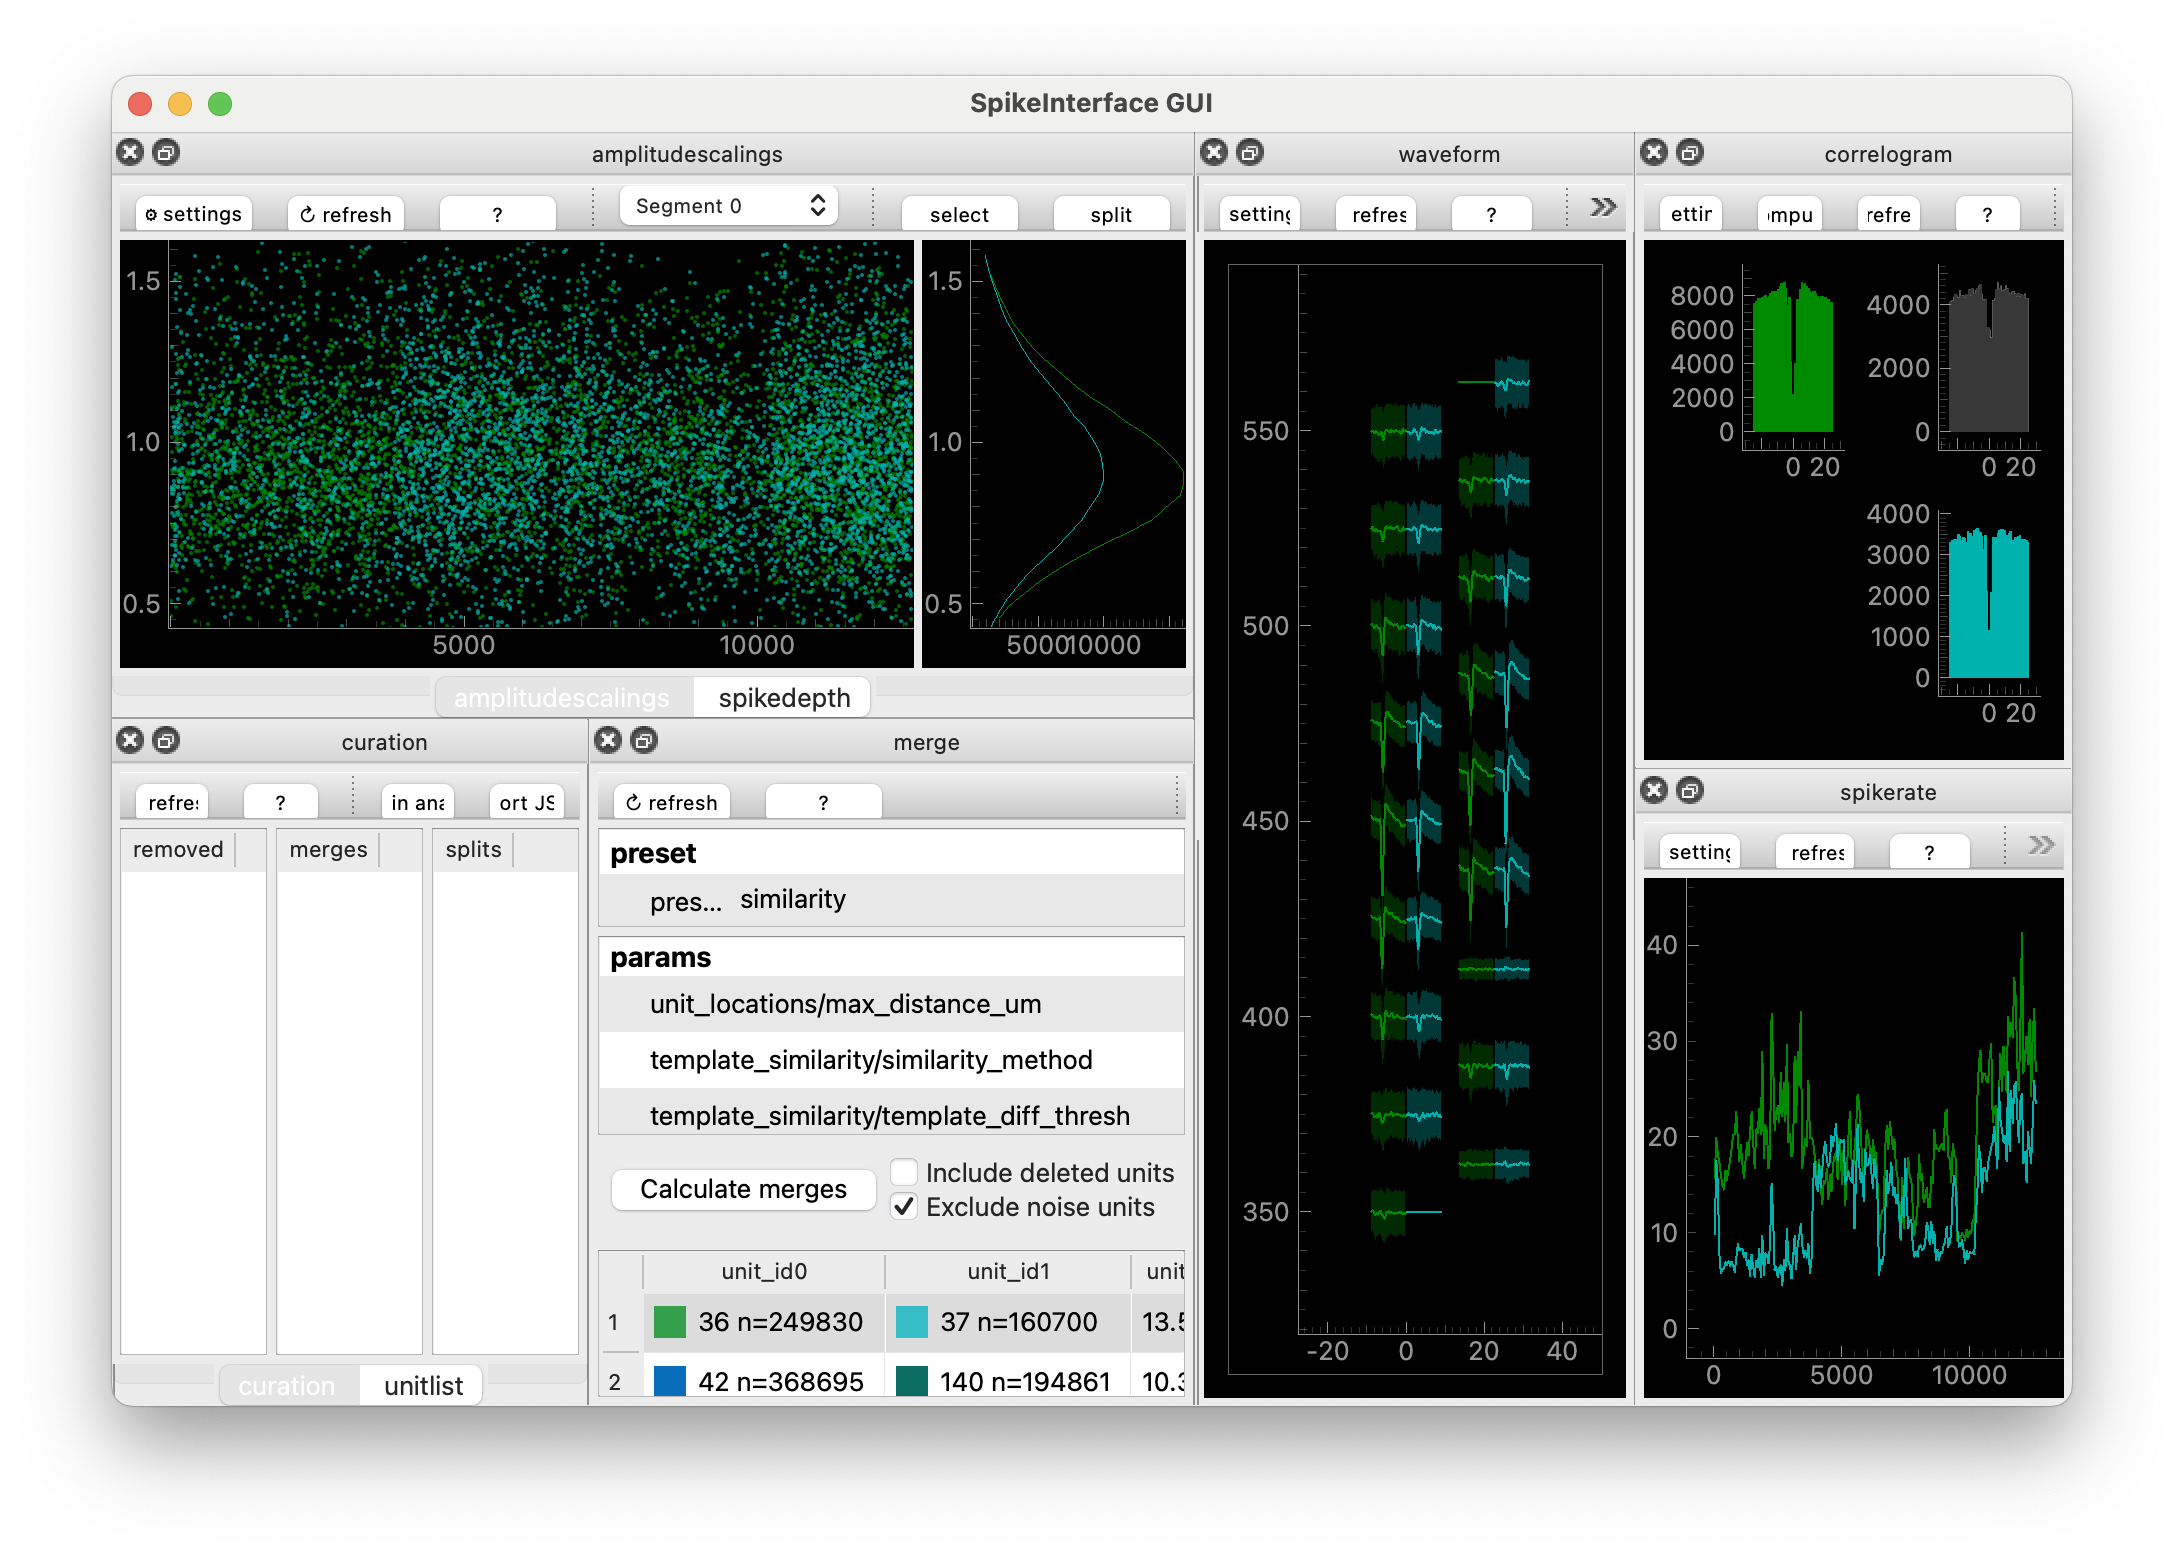Refresh the correlogram view
This screenshot has width=2184, height=1554.
(1888, 214)
